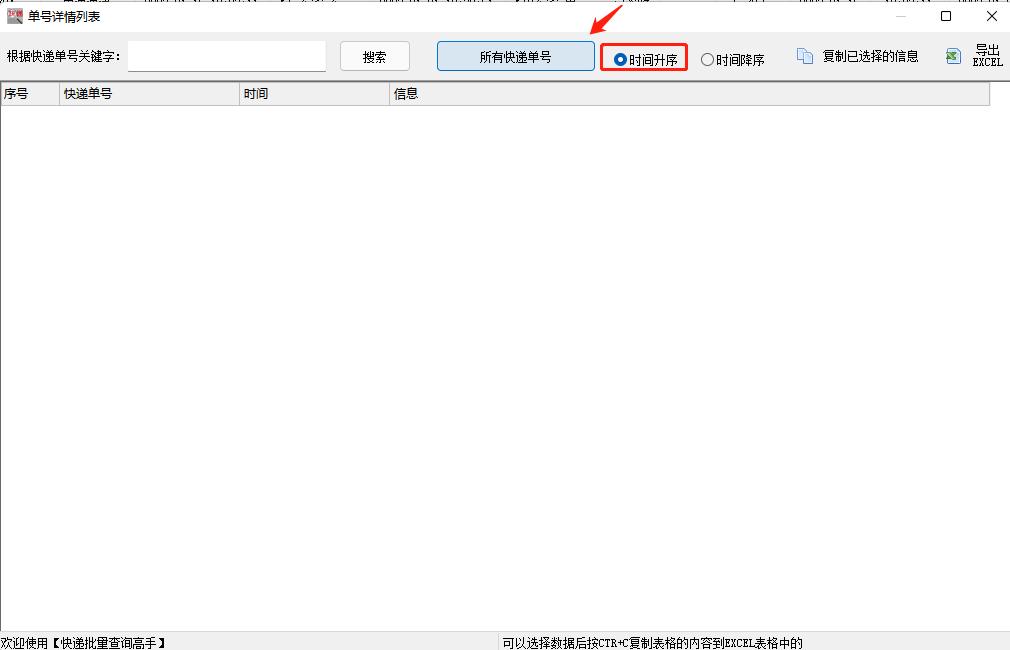This screenshot has height=650, width=1010.
Task: Click the 根据快递单号关键字 label
Action: [64, 57]
